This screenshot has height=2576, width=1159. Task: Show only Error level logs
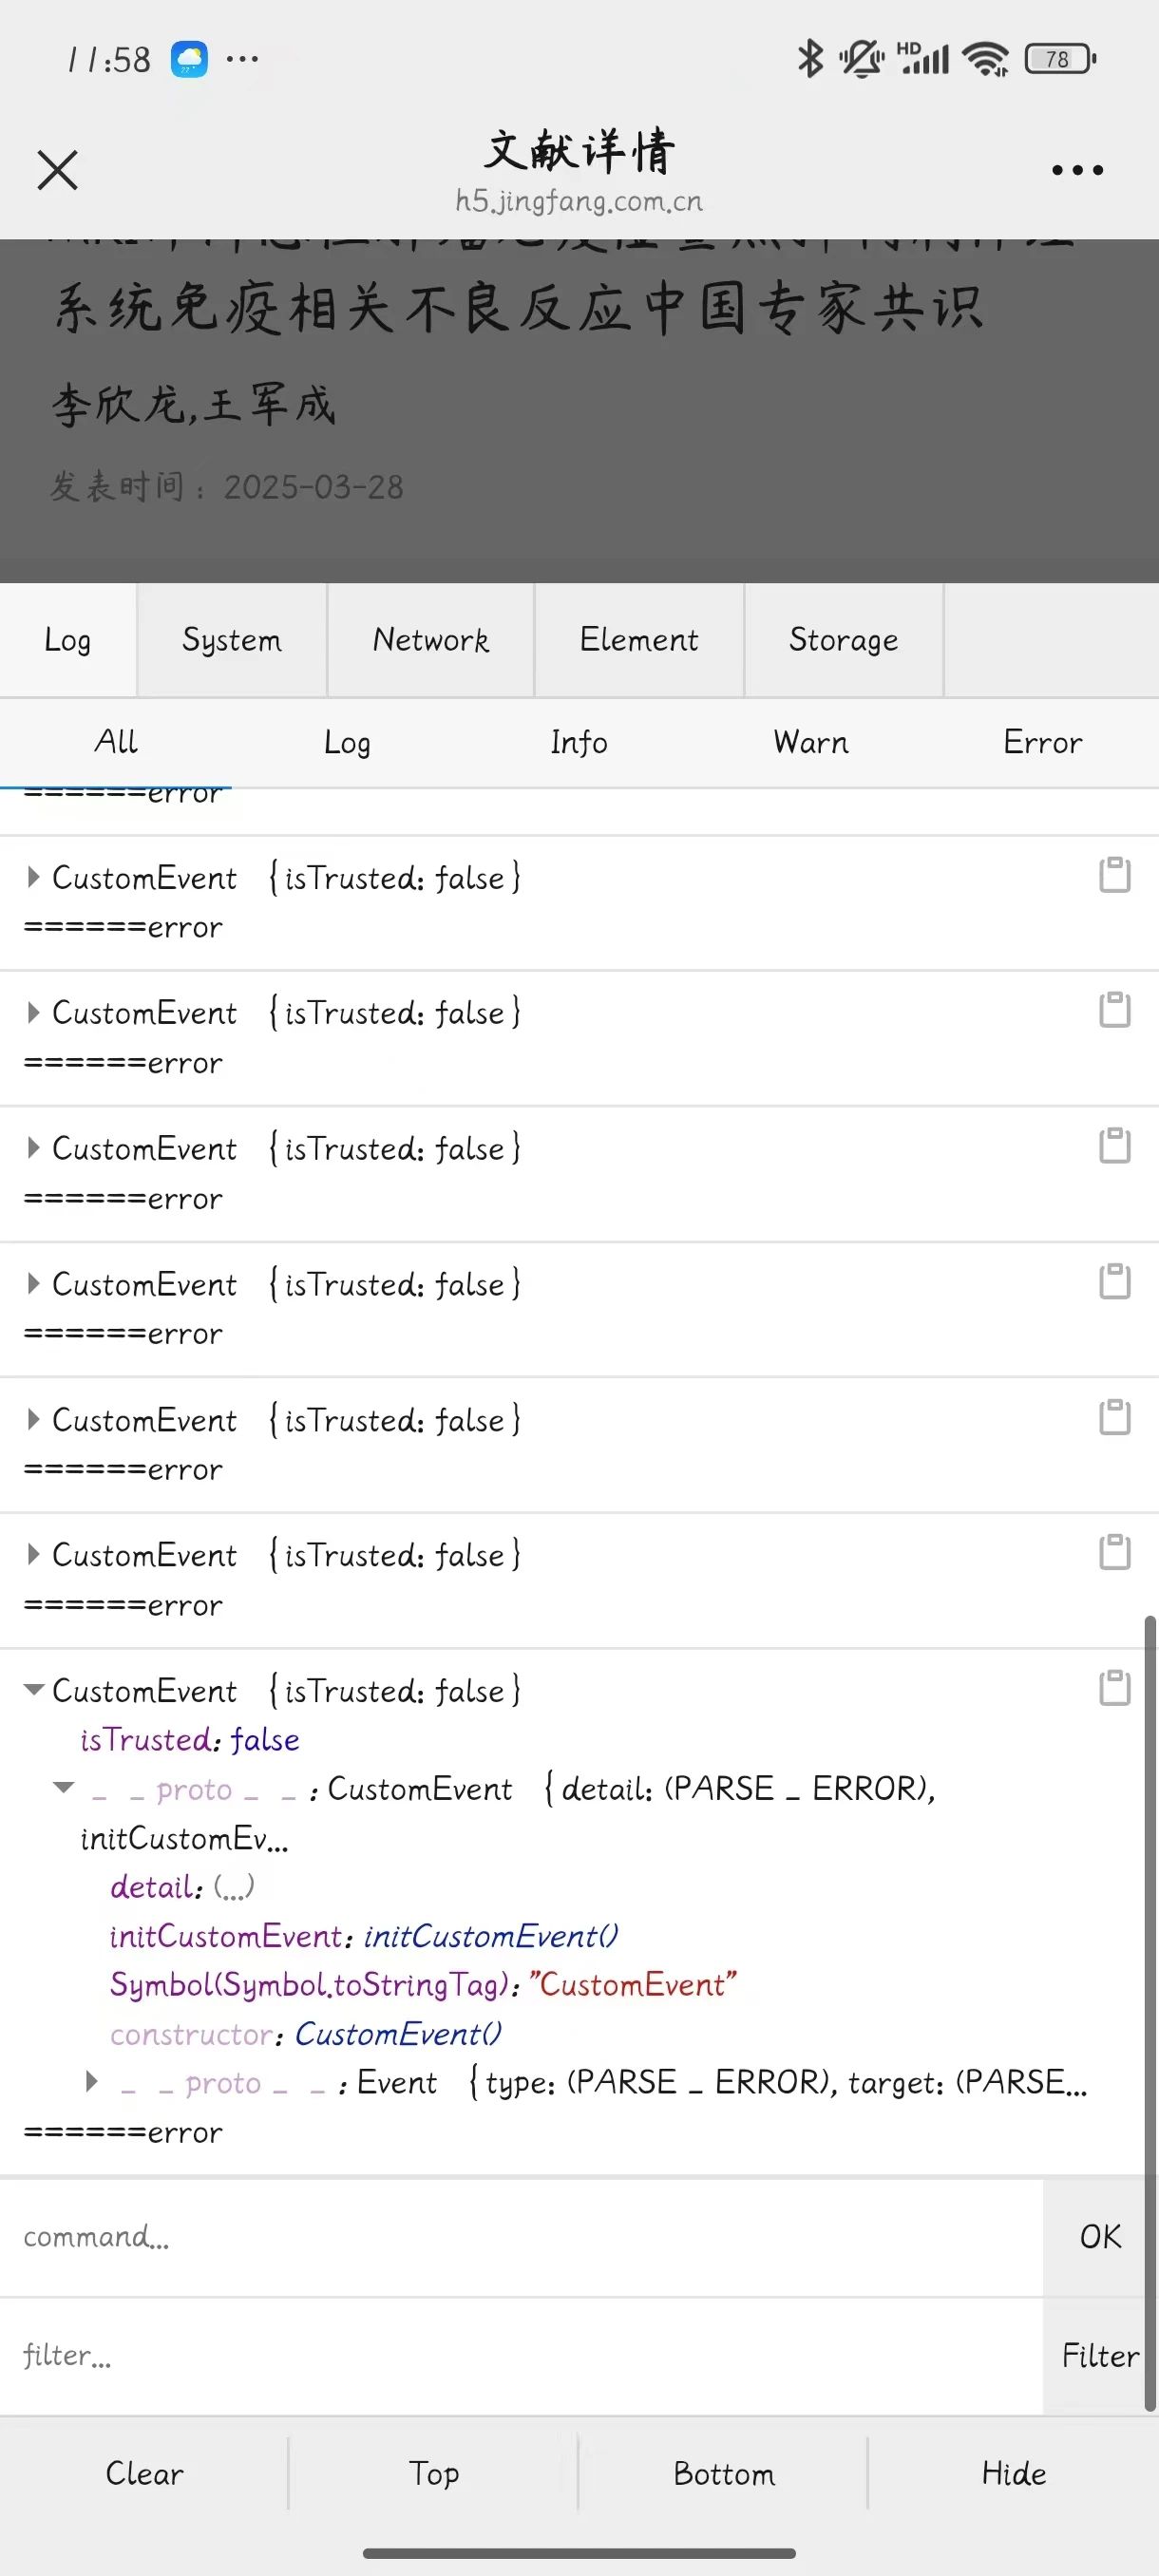[1042, 742]
